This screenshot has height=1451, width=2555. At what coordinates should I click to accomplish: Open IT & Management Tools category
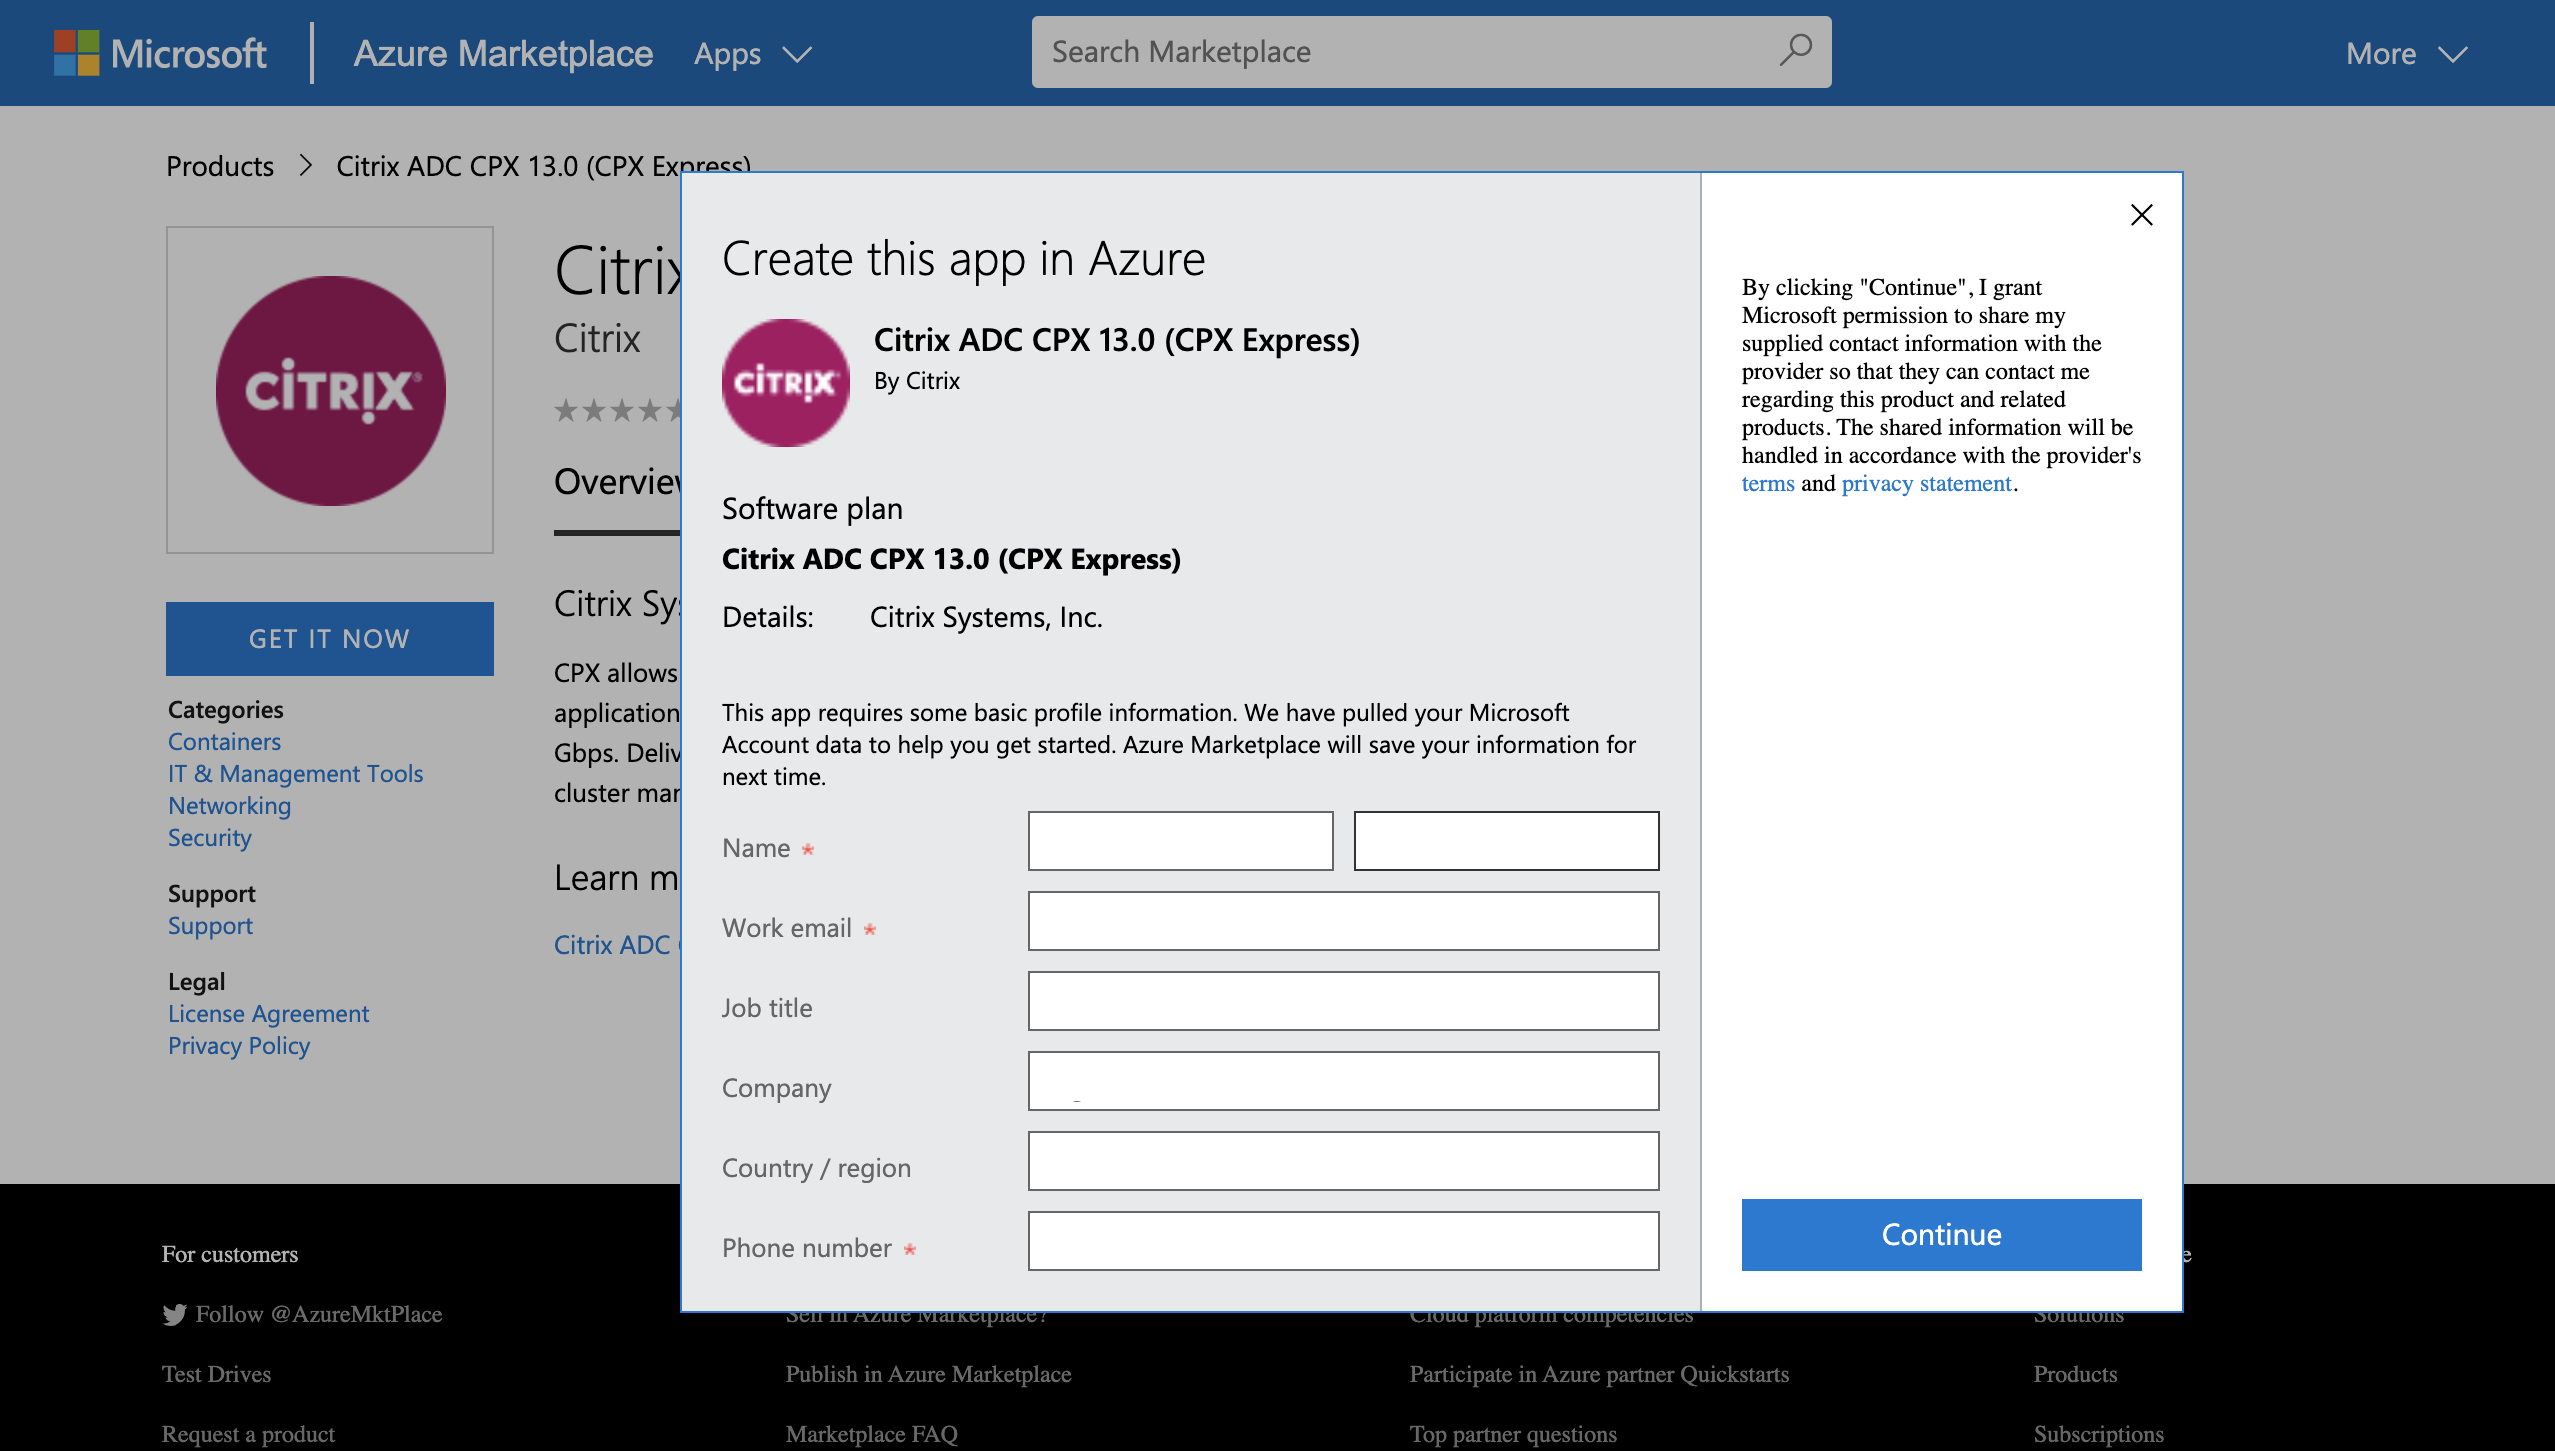(x=295, y=774)
